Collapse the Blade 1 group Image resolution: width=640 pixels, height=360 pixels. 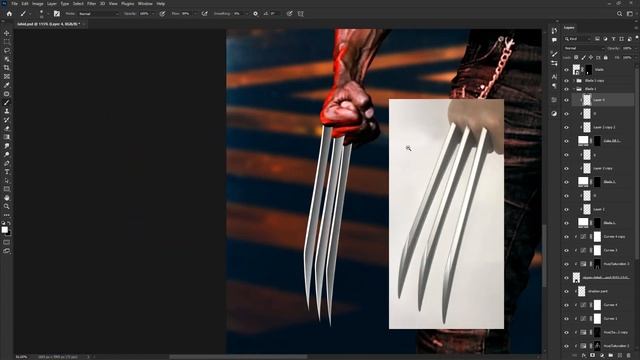click(x=574, y=89)
